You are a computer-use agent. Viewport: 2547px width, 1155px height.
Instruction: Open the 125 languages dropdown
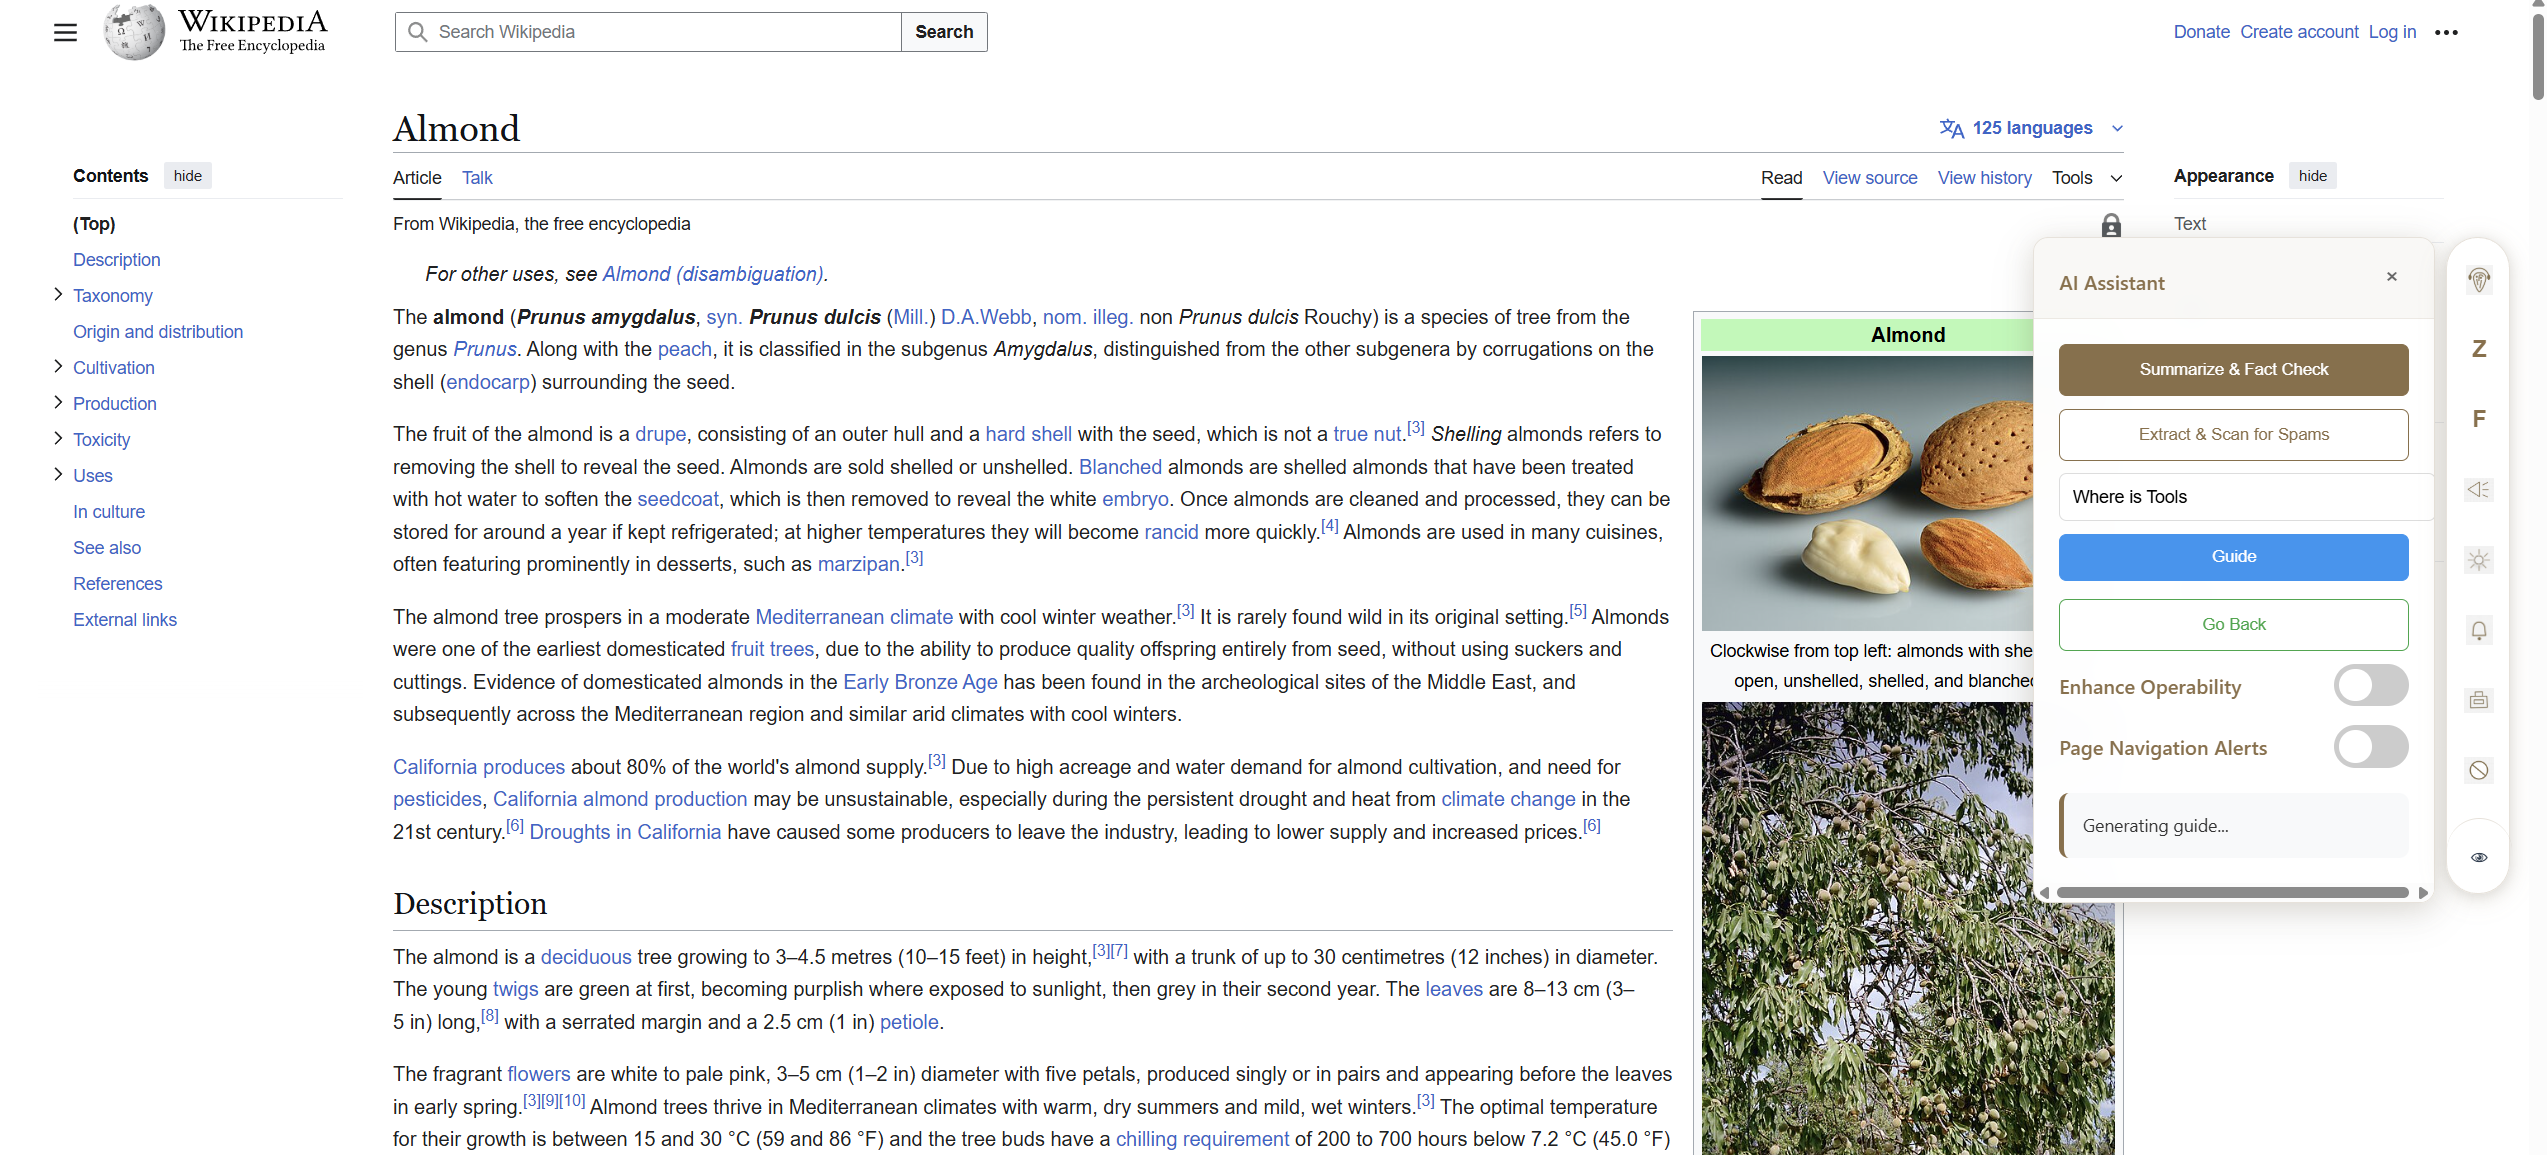(2031, 128)
